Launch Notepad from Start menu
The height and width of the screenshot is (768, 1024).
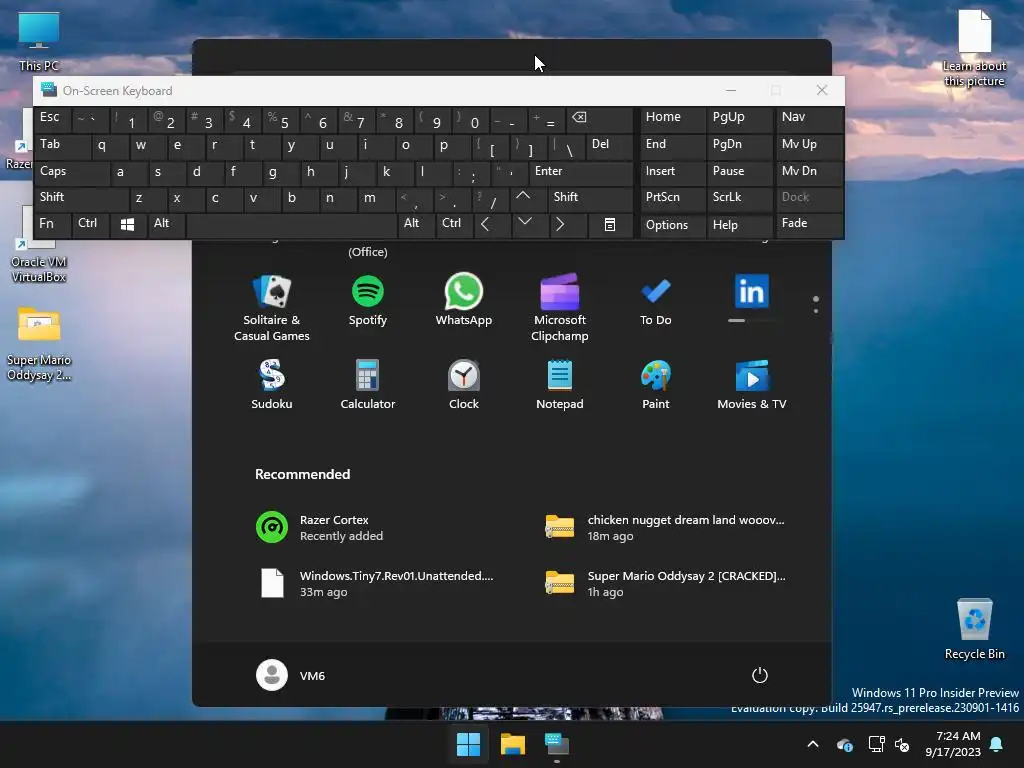[x=560, y=384]
